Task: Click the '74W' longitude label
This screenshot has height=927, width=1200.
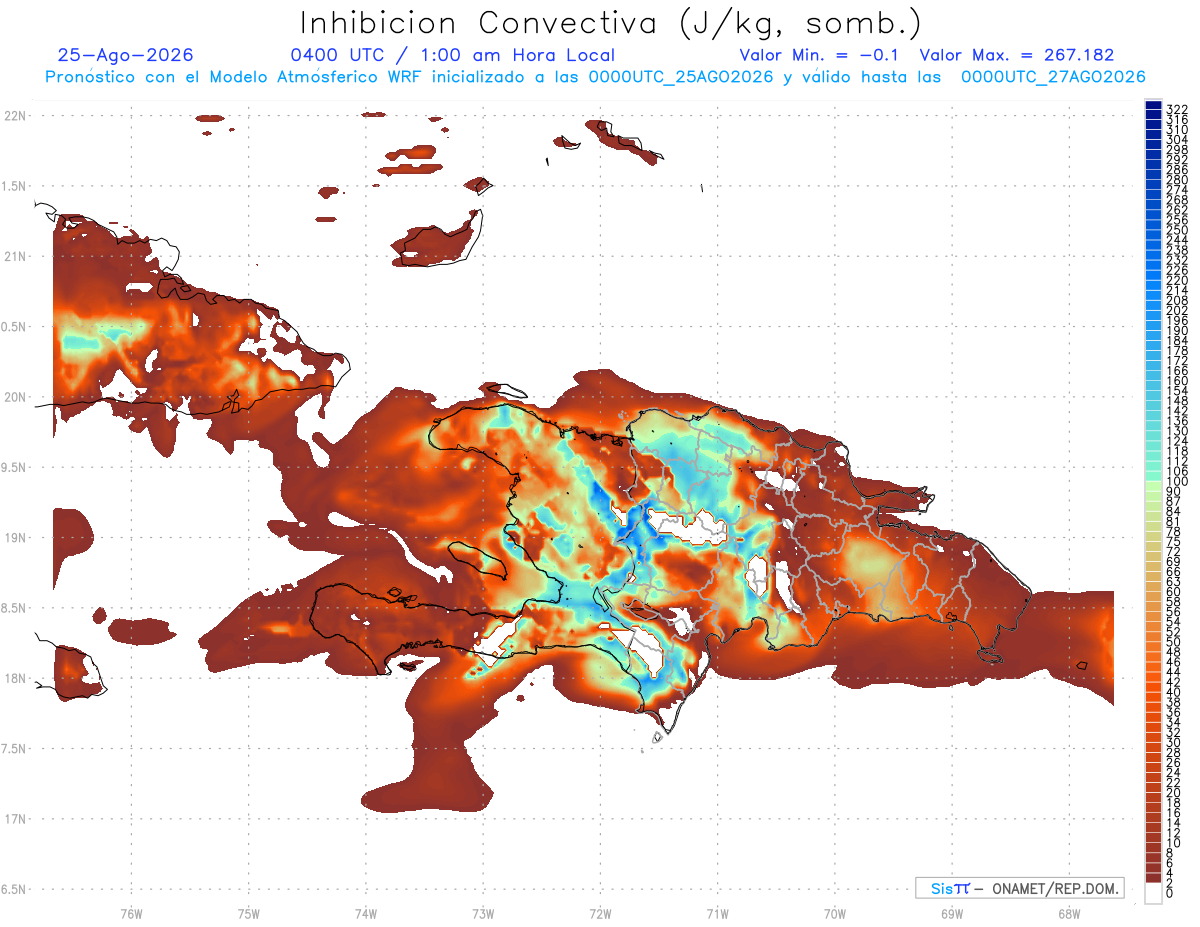Action: point(365,913)
